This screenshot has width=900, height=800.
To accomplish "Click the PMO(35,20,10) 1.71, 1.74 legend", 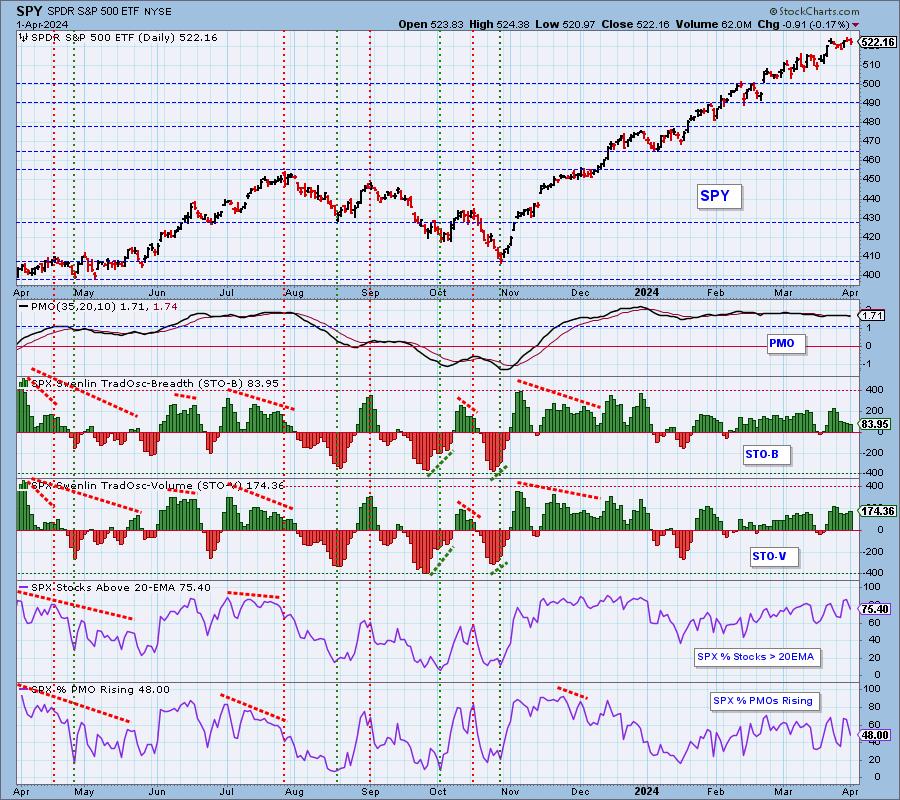I will [x=104, y=306].
